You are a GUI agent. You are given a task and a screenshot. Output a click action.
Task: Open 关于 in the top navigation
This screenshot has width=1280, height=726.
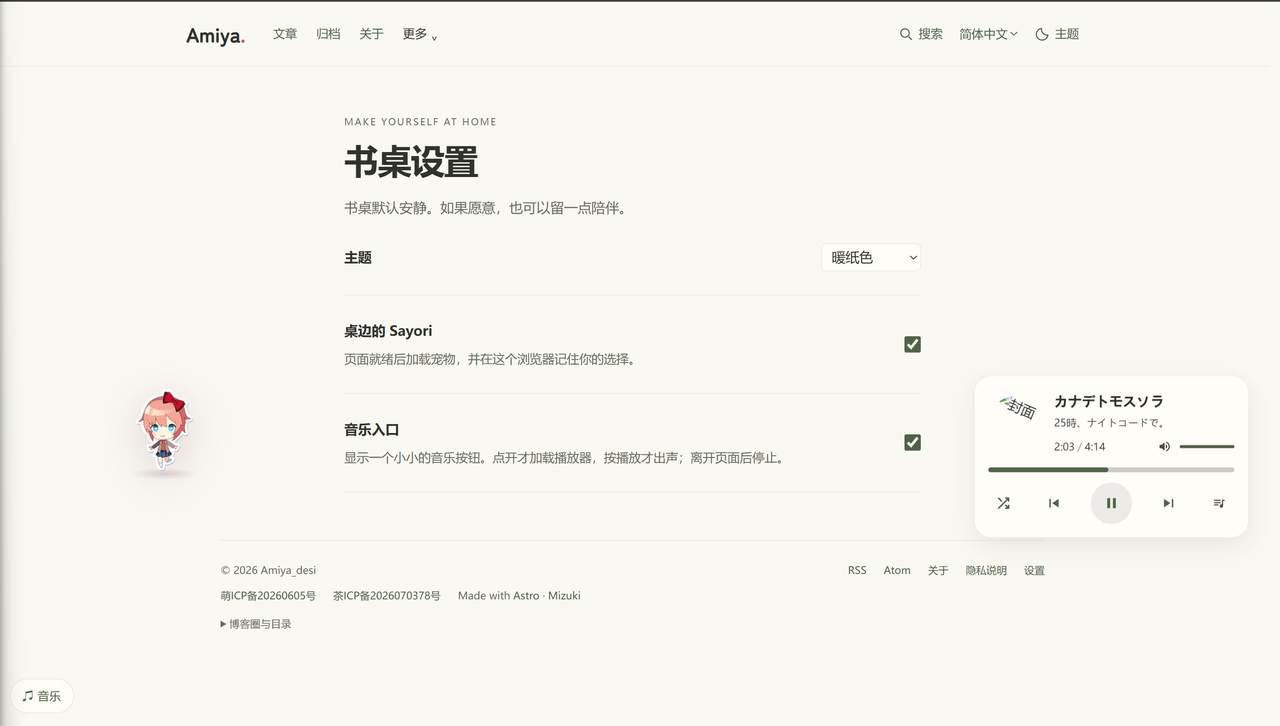[371, 34]
